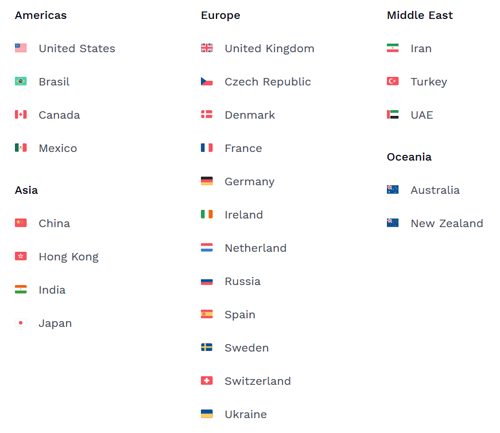Click the Sweden flag icon
The width and height of the screenshot is (500, 433).
[207, 347]
